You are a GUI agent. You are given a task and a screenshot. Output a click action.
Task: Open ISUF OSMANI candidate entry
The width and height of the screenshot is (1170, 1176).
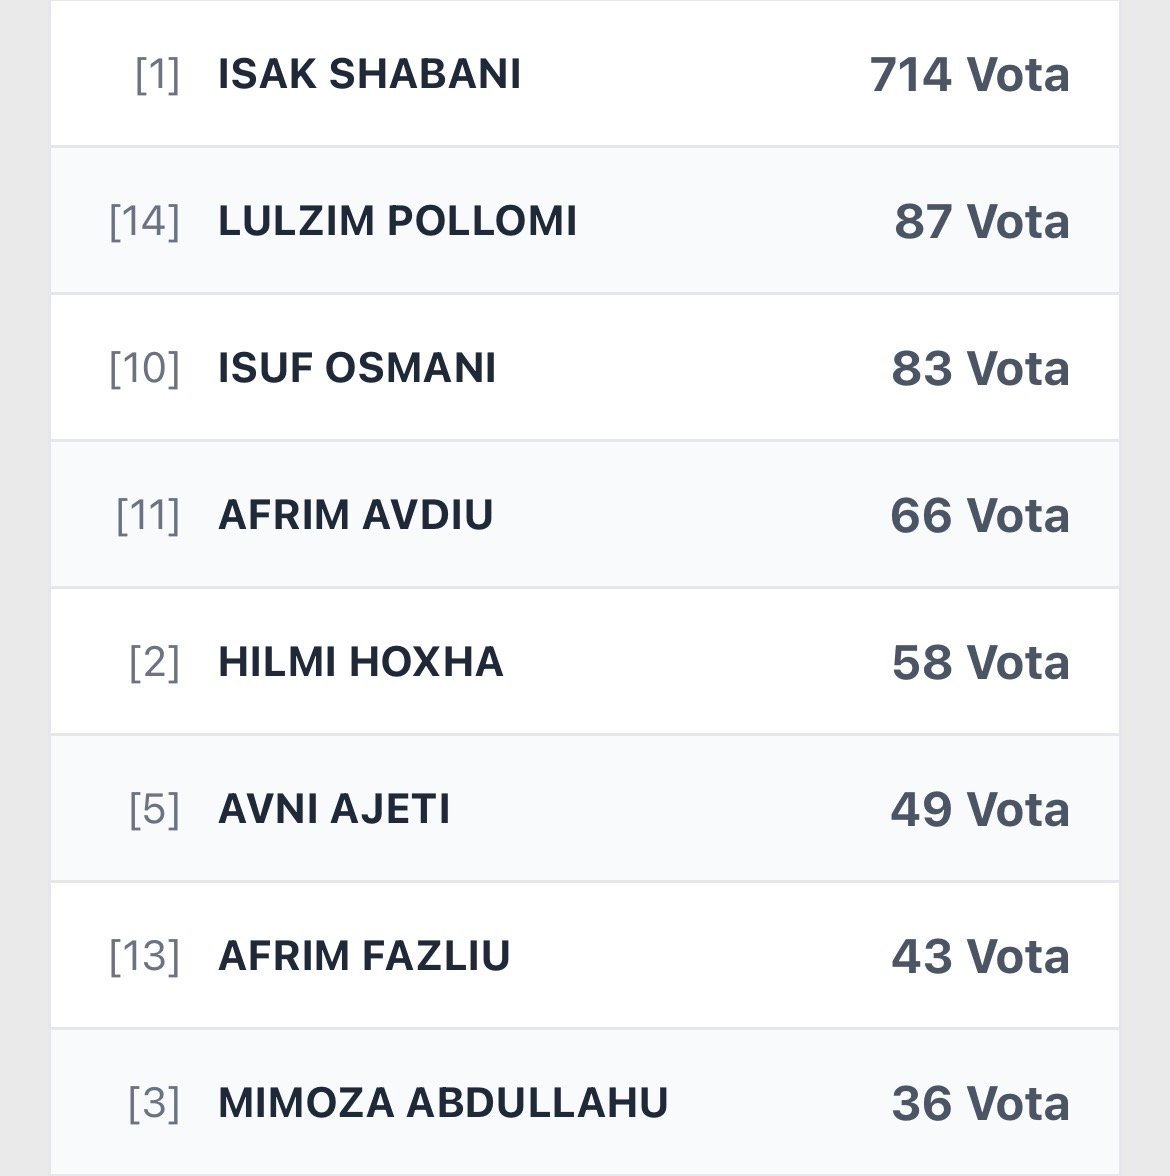pos(357,368)
